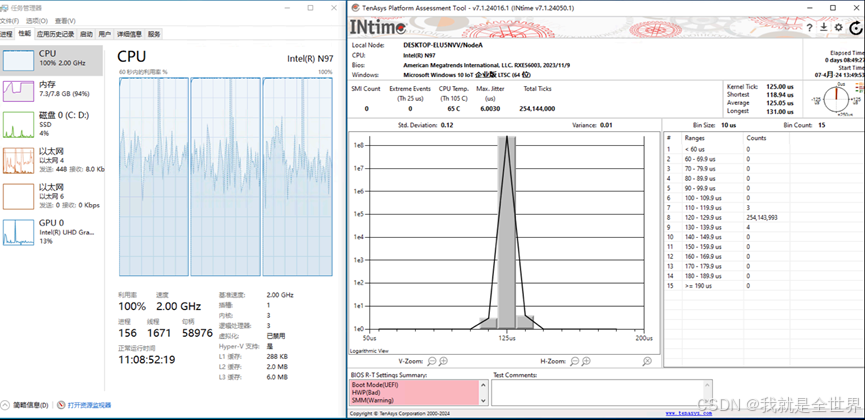Switch to the 性能 tab
This screenshot has height=420, width=865.
[24, 34]
